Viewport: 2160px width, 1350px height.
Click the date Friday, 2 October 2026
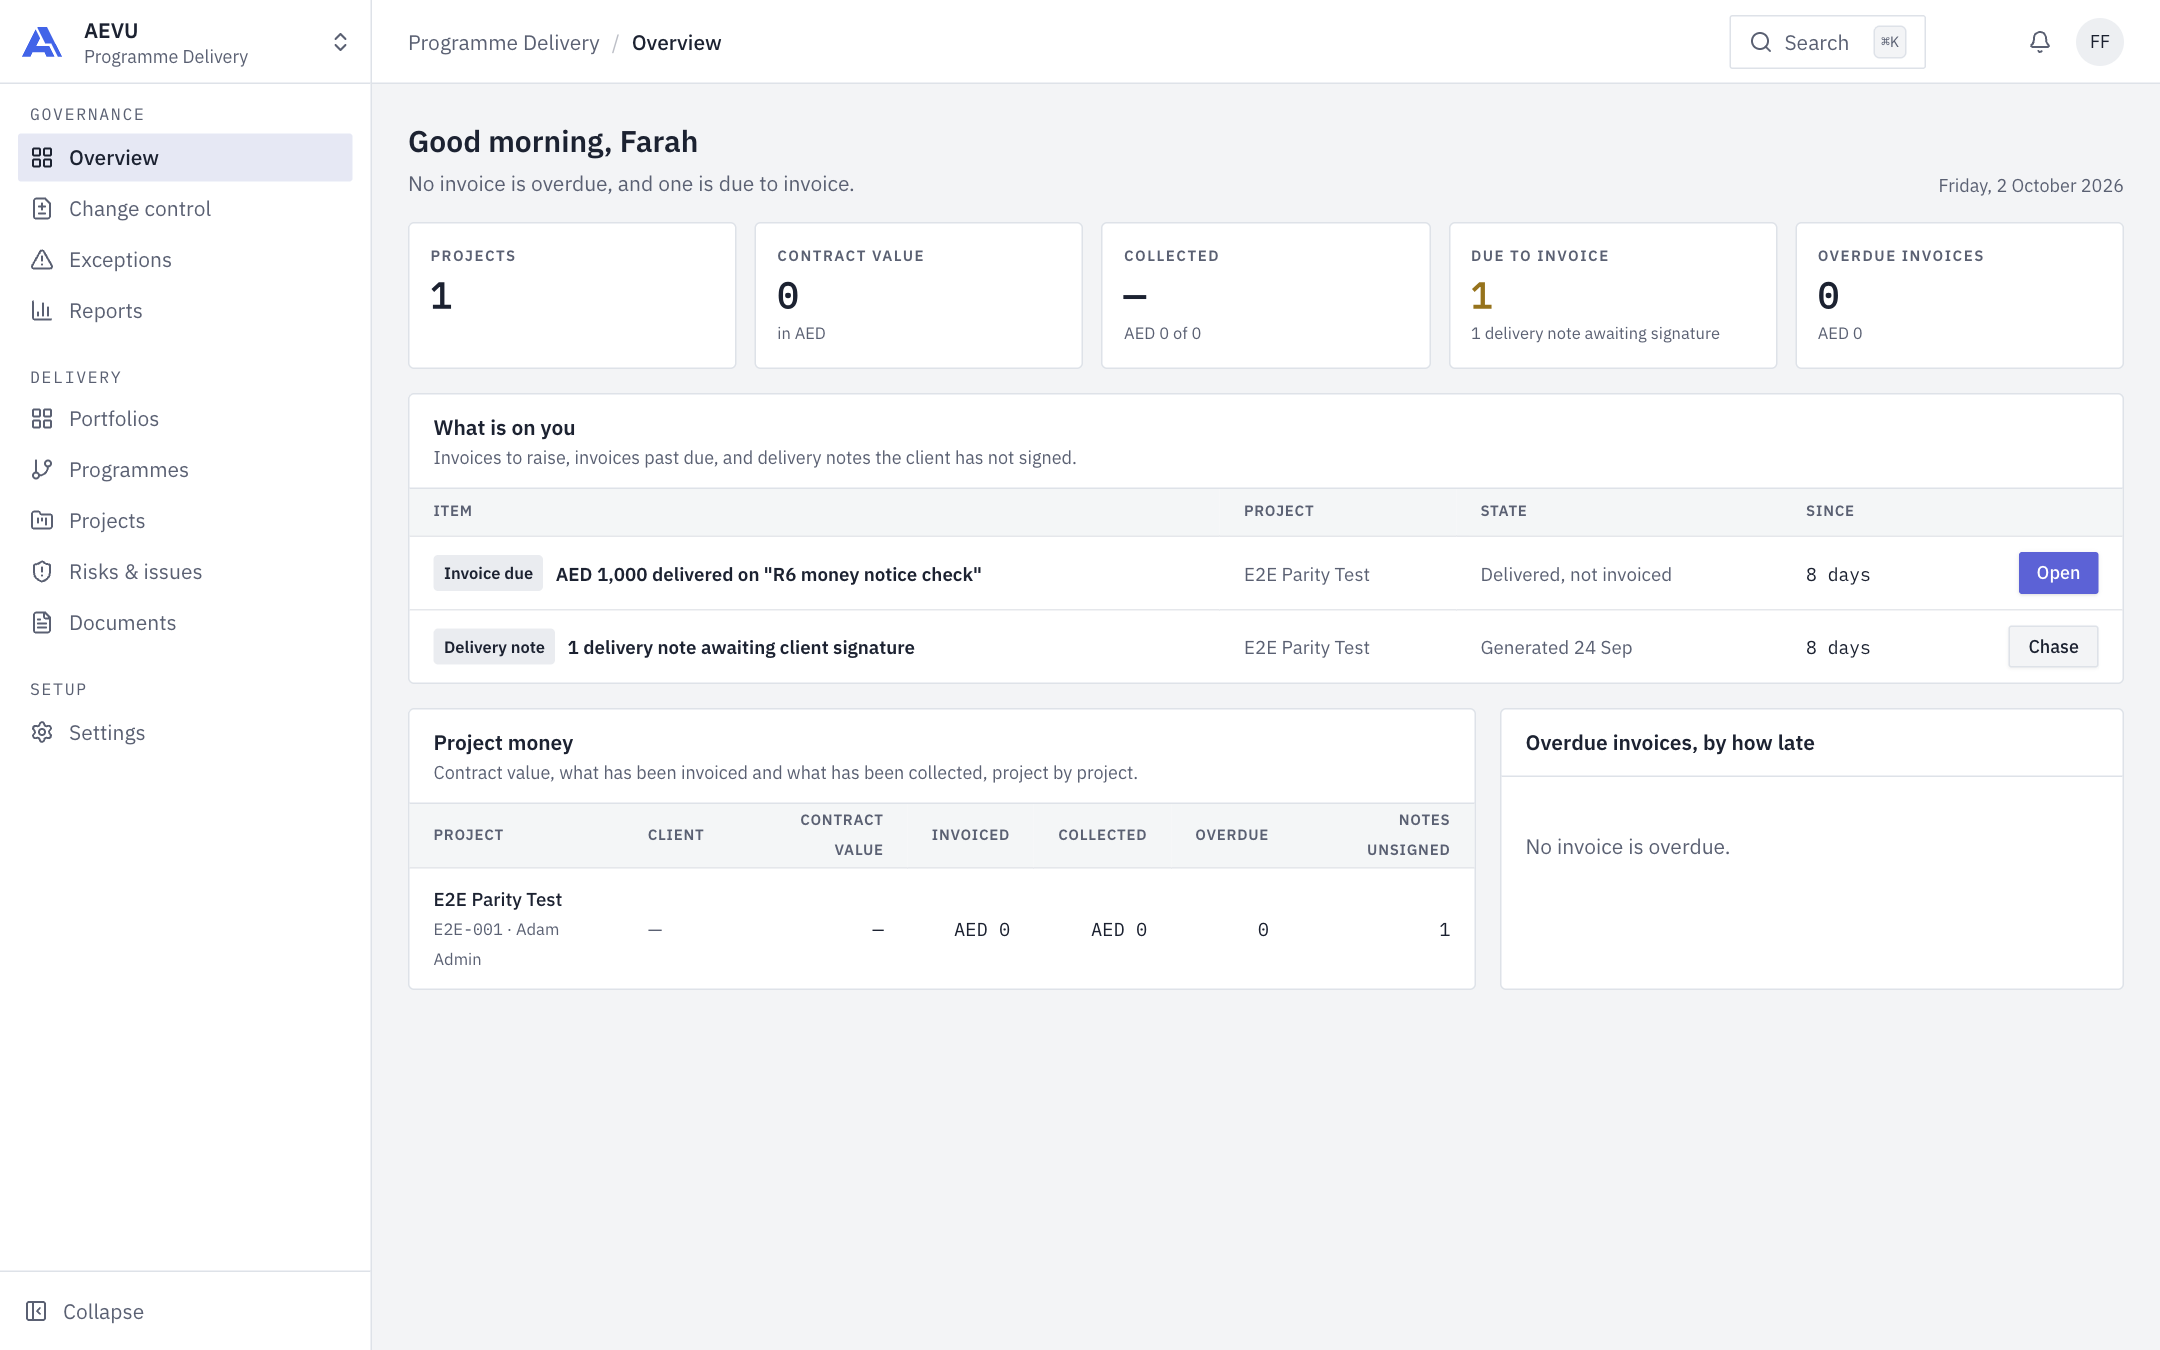[2030, 186]
